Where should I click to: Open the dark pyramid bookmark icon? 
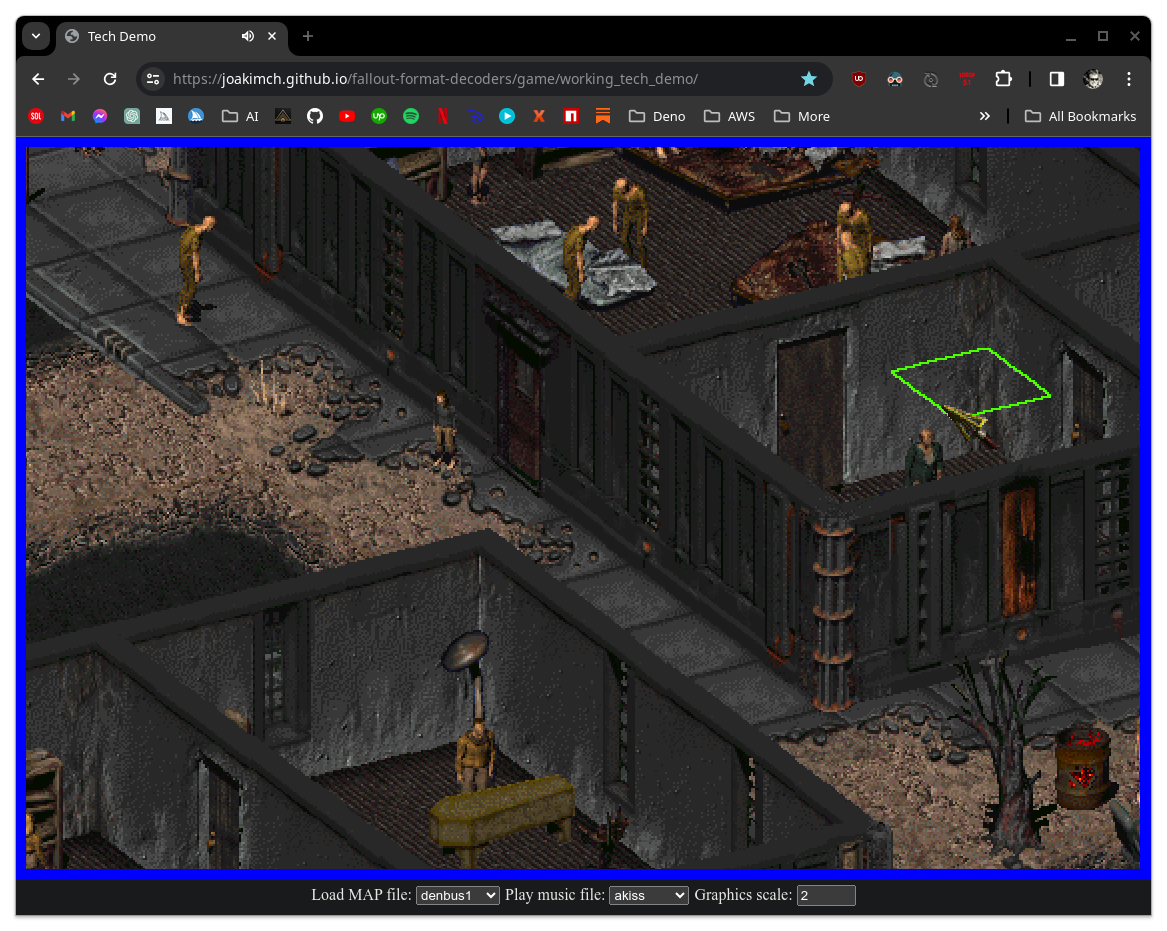[283, 116]
